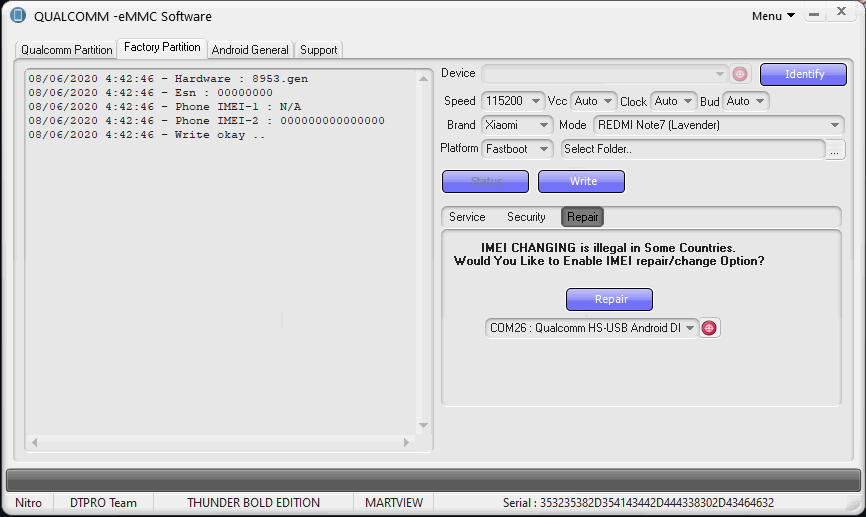This screenshot has height=517, width=866.
Task: Open the Mode REDMI Note7 dropdown
Action: tap(719, 125)
